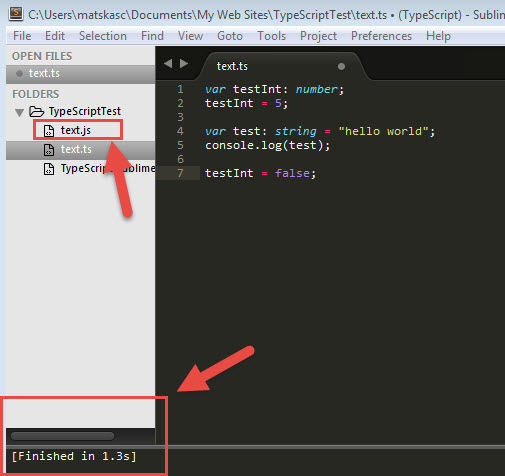Collapse the TypeScriptTest folder arrow
This screenshot has height=476, width=505.
pos(19,113)
